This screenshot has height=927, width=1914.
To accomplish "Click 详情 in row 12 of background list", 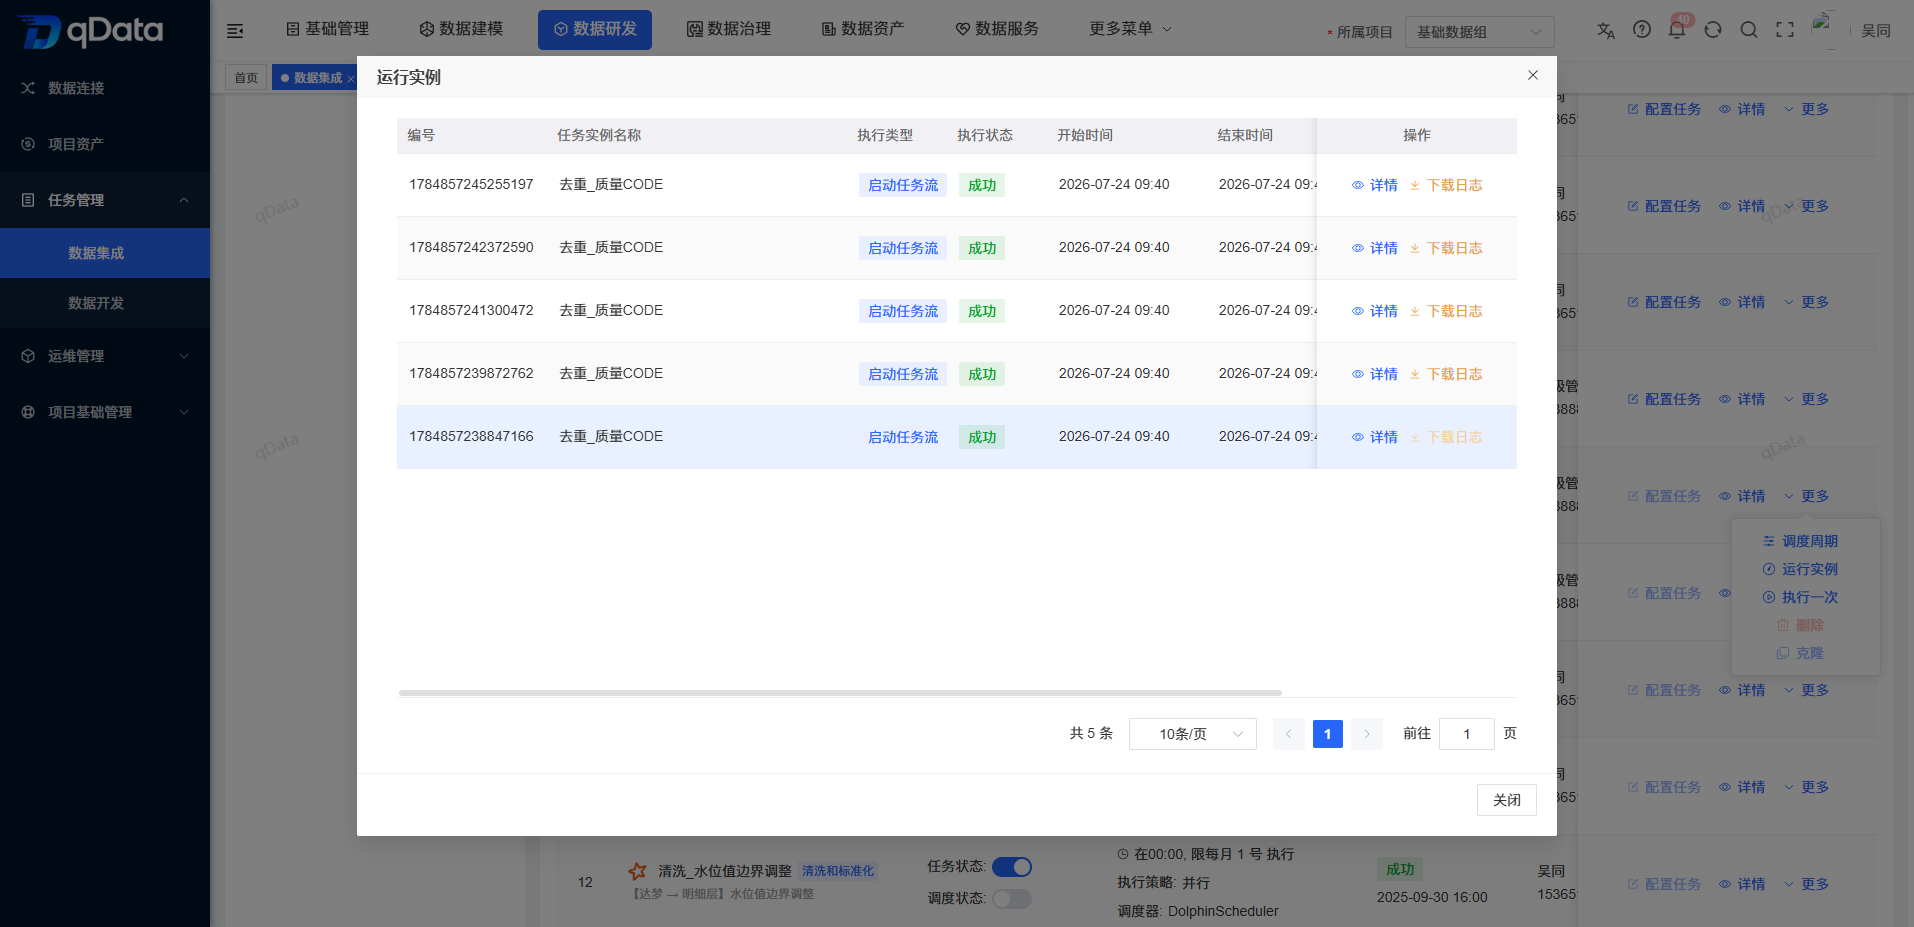I will pyautogui.click(x=1742, y=884).
